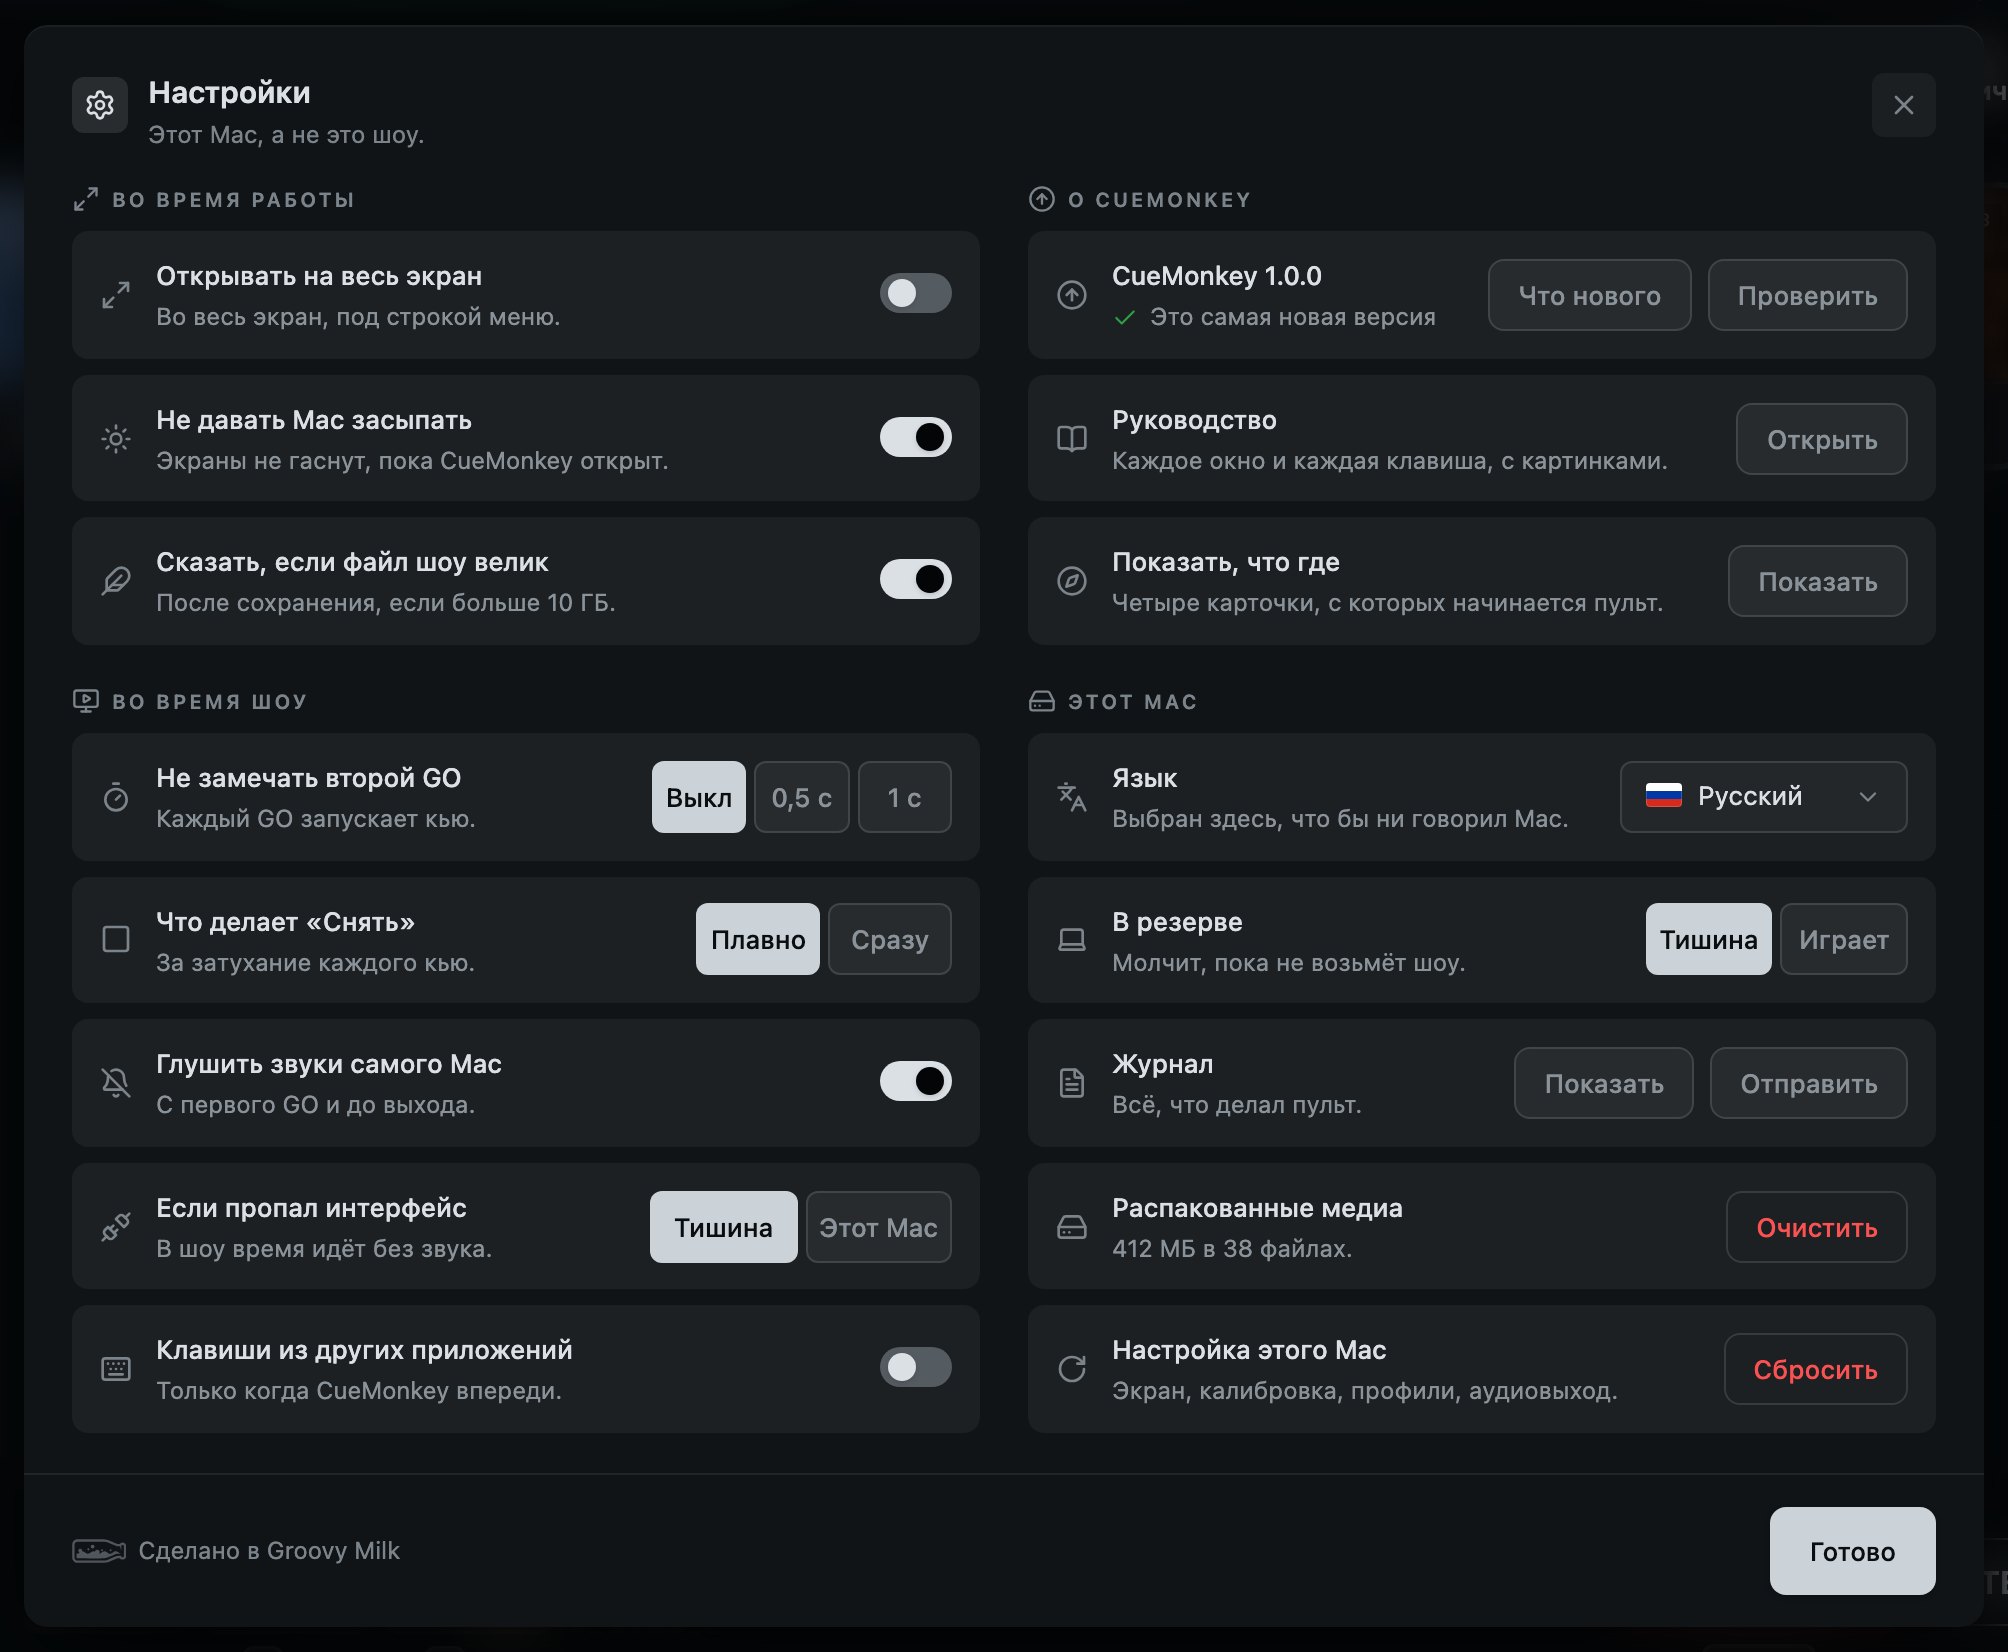Click the Что нового button
2008x1652 pixels.
(x=1590, y=295)
